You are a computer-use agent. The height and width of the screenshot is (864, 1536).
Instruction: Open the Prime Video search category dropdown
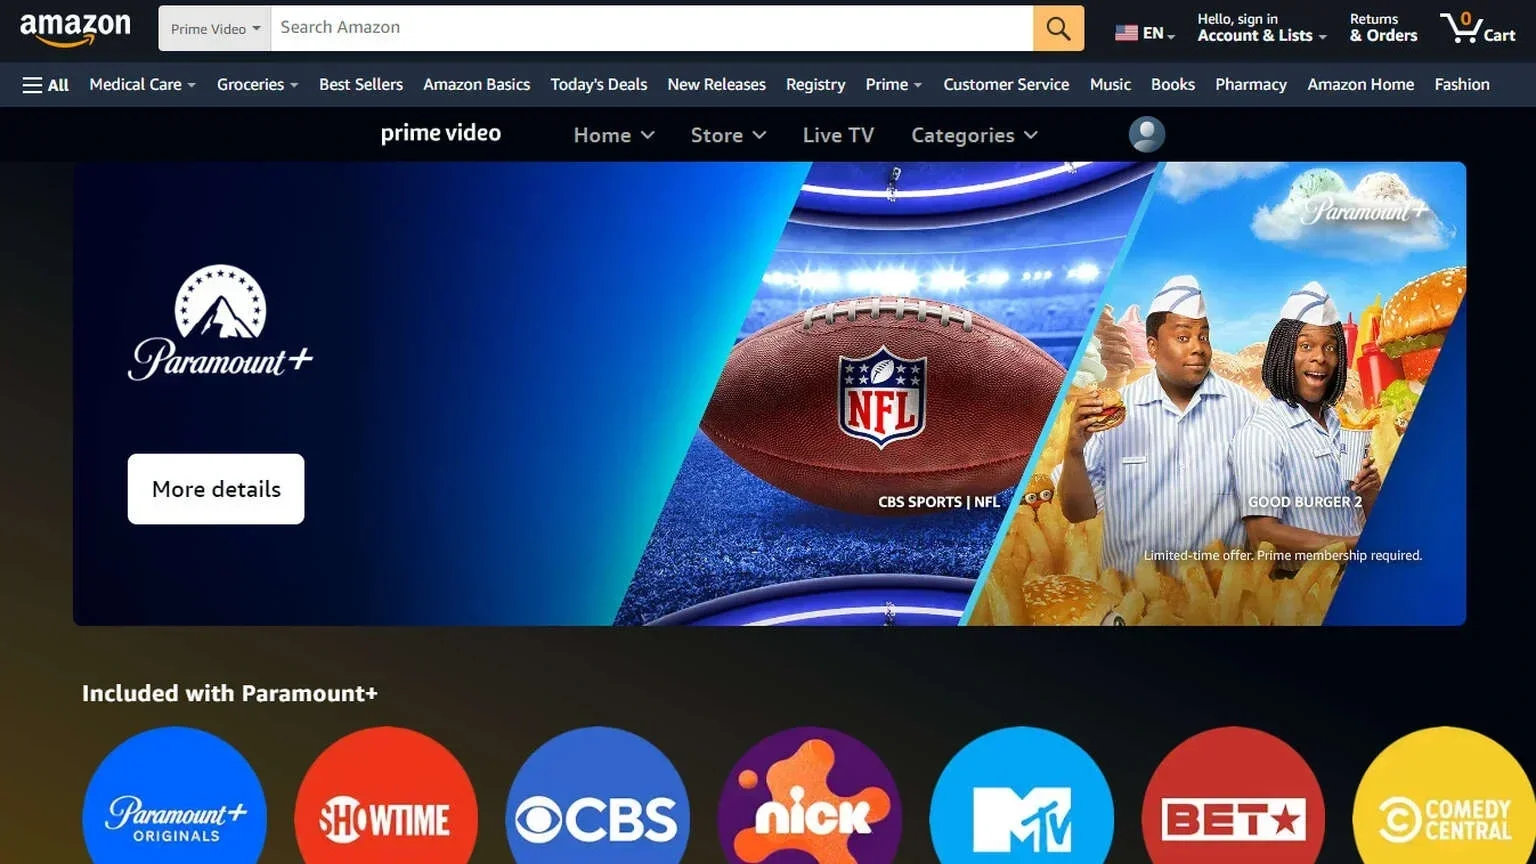coord(215,28)
